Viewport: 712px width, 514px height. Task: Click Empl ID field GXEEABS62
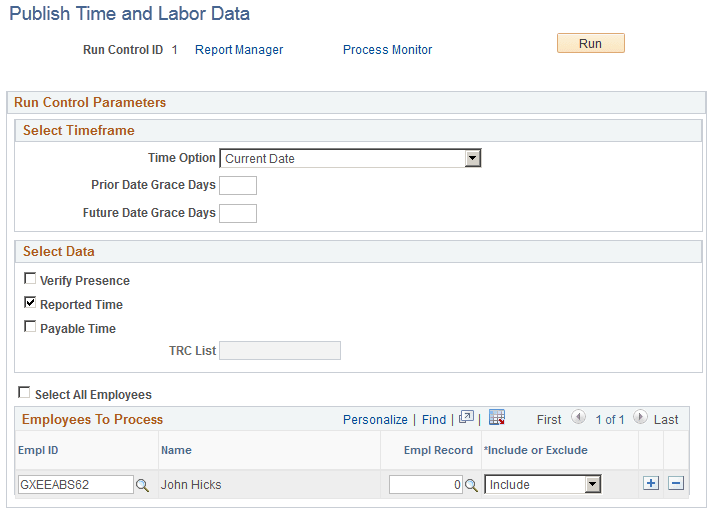pyautogui.click(x=76, y=484)
